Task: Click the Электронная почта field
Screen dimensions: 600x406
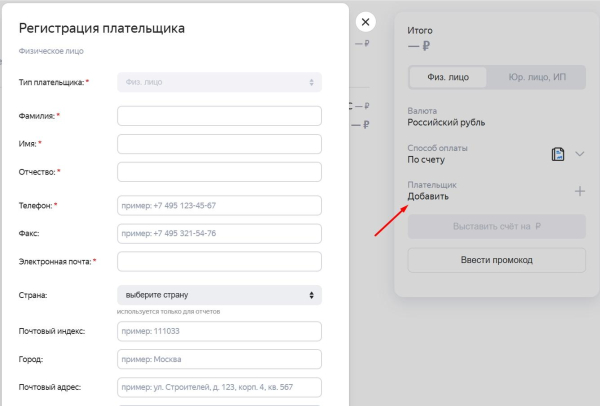Action: click(x=219, y=261)
